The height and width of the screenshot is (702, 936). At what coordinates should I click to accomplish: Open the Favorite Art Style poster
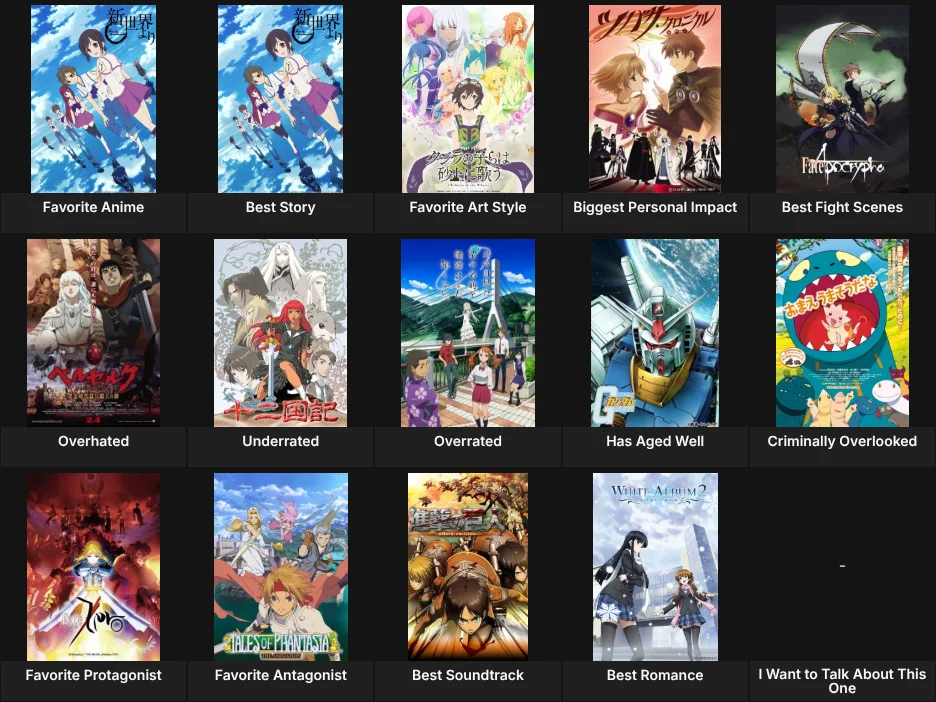click(x=468, y=99)
